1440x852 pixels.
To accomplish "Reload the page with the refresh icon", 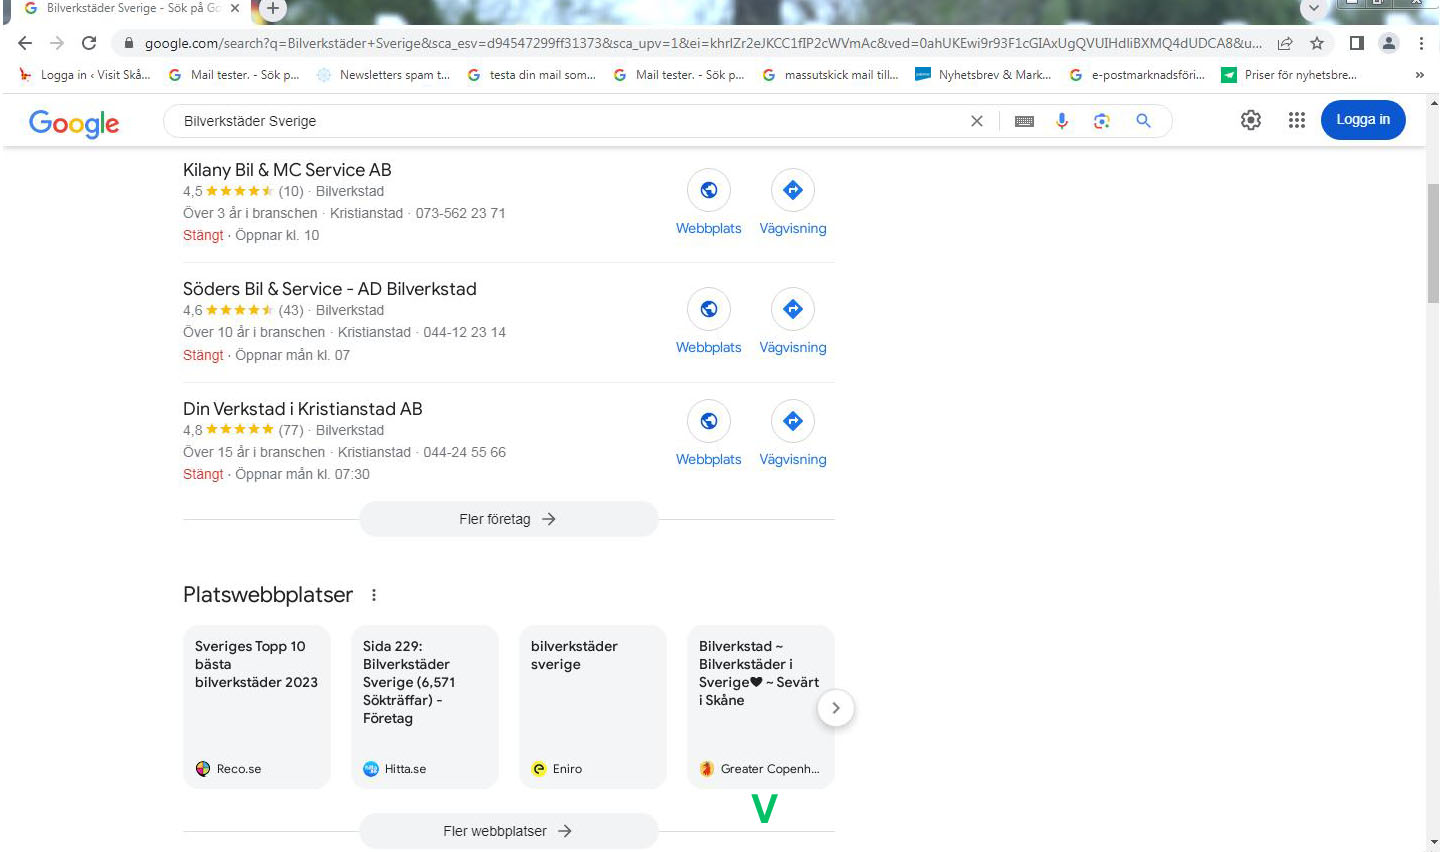I will click(89, 43).
